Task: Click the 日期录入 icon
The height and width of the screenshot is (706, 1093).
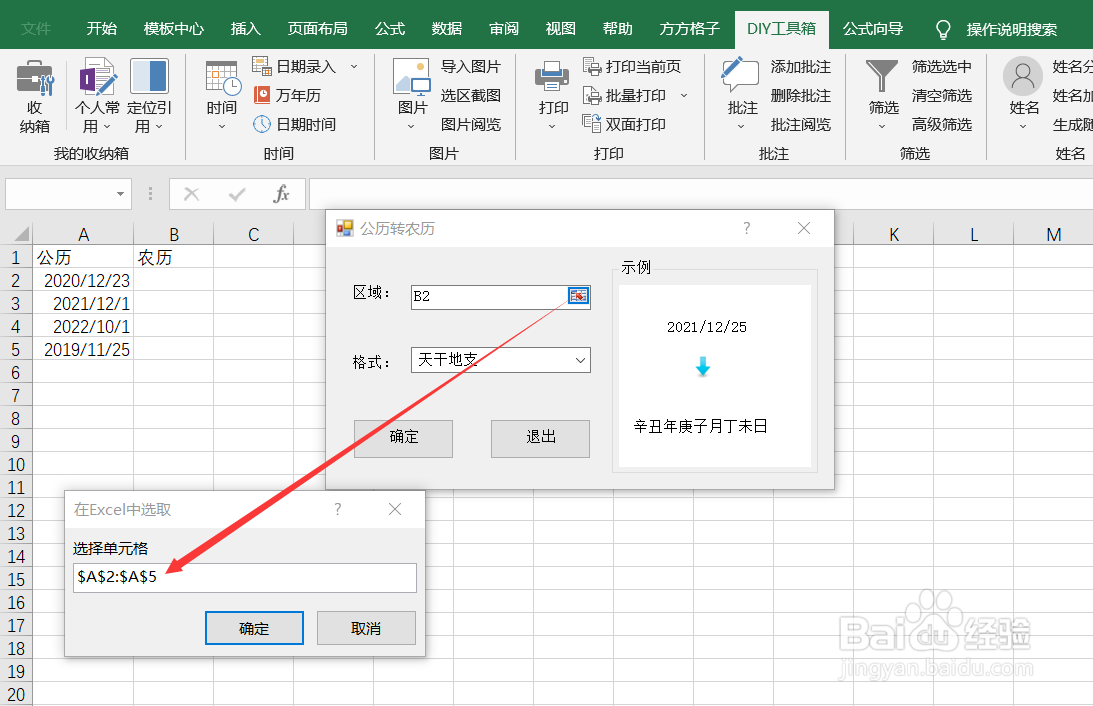Action: point(261,66)
